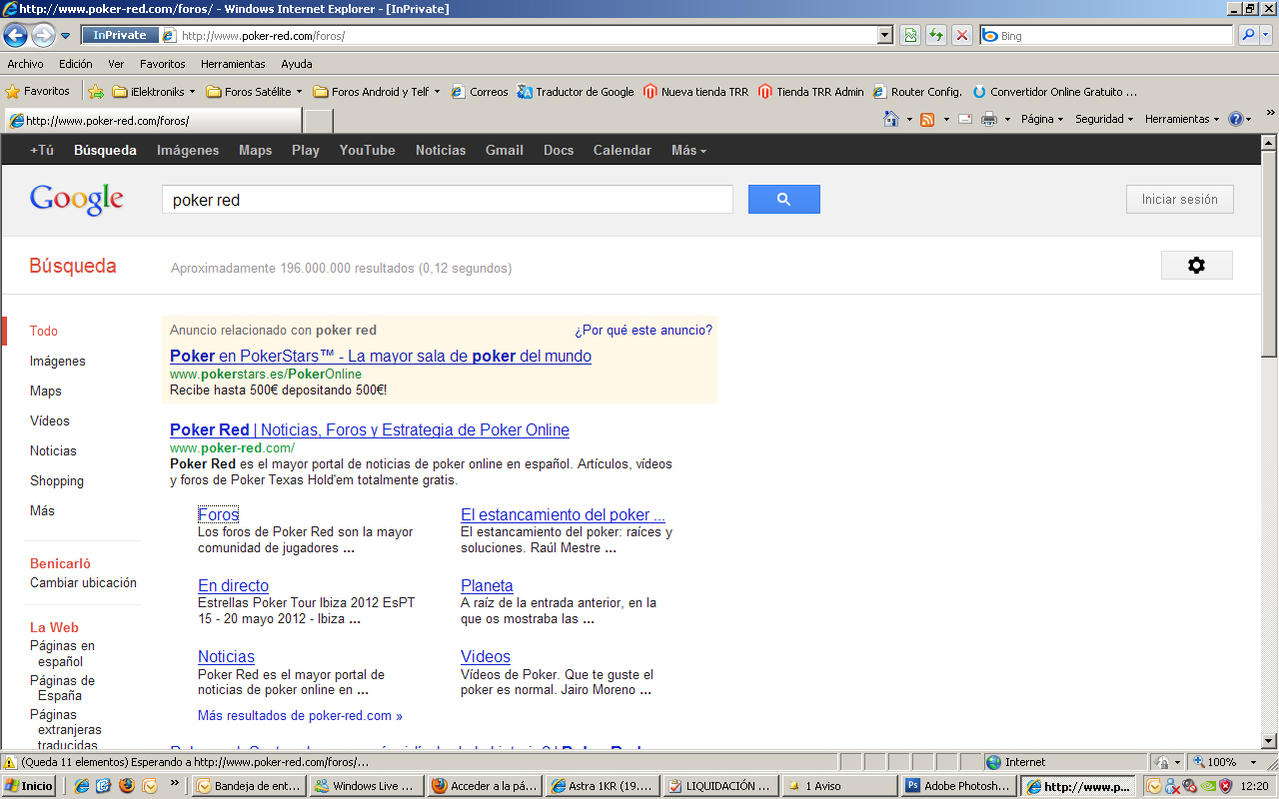Click the red shield tray icon
Image resolution: width=1279 pixels, height=799 pixels.
click(x=1225, y=786)
